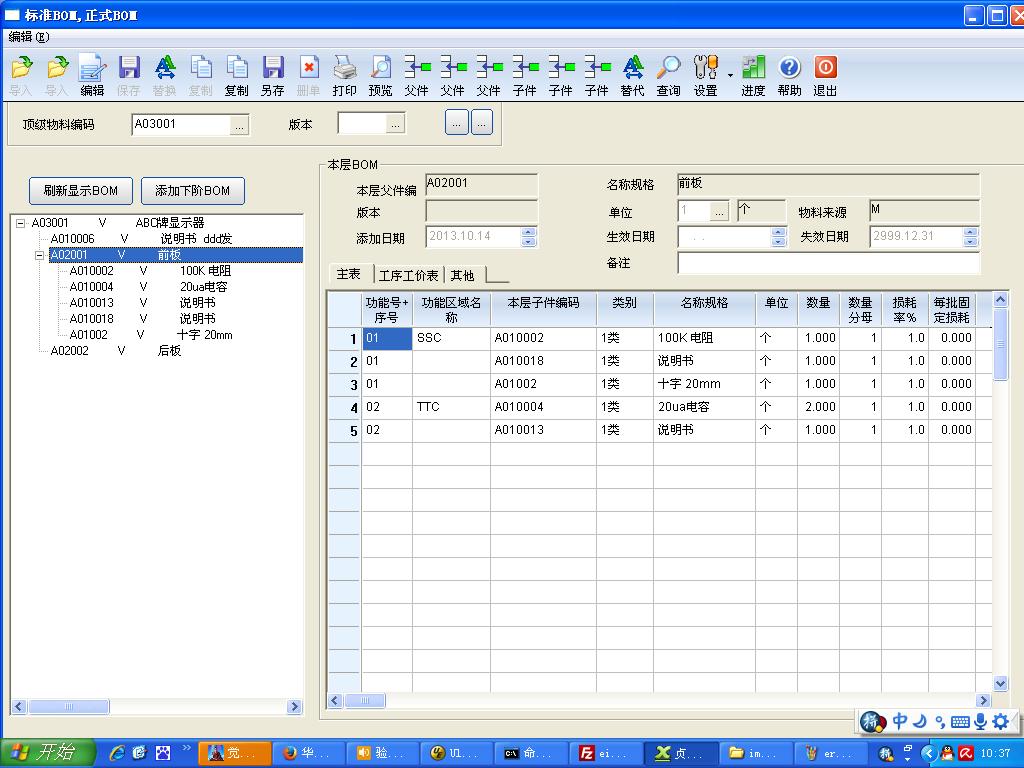
Task: Click the 进度 progress icon
Action: pyautogui.click(x=754, y=75)
